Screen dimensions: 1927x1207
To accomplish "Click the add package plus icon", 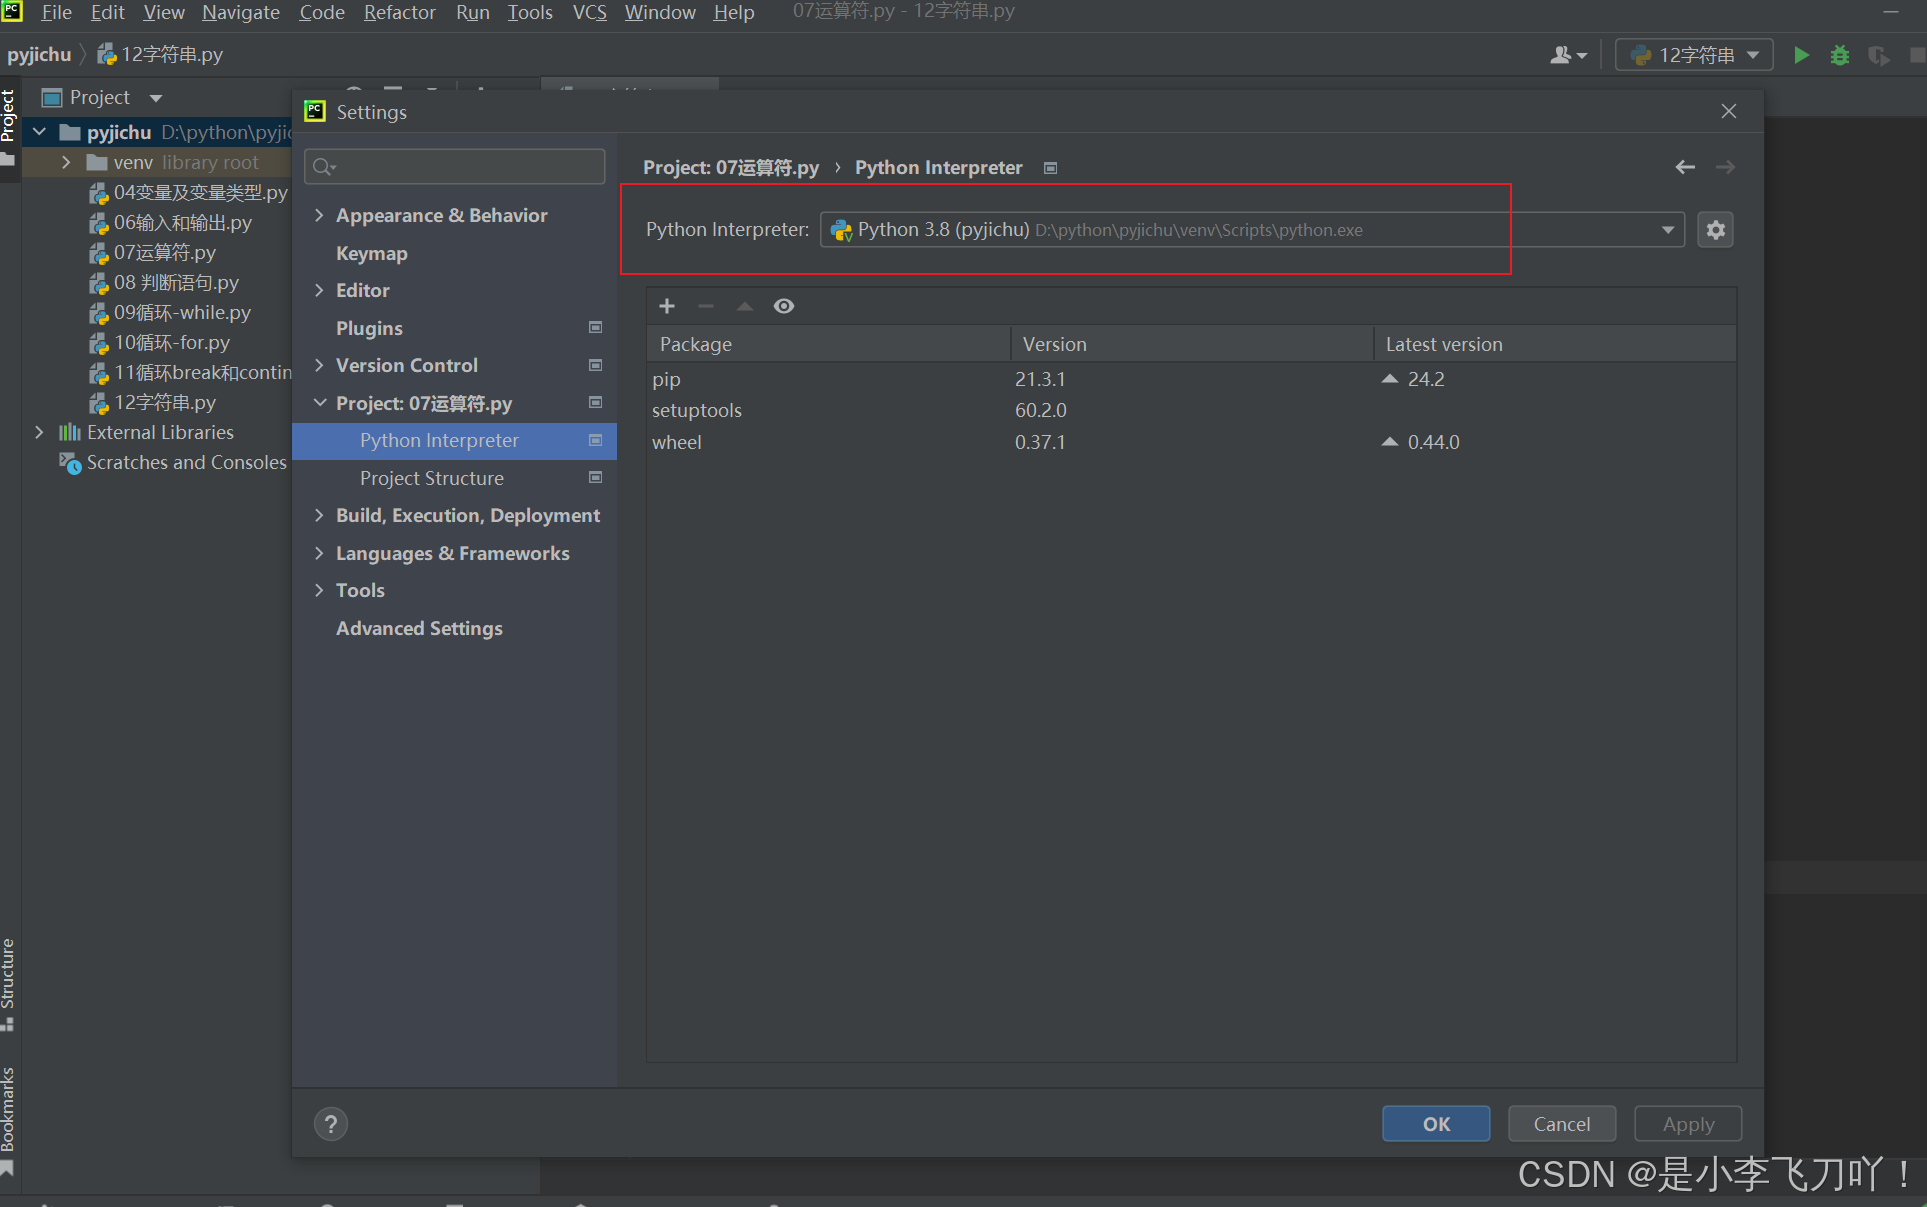I will [x=667, y=306].
